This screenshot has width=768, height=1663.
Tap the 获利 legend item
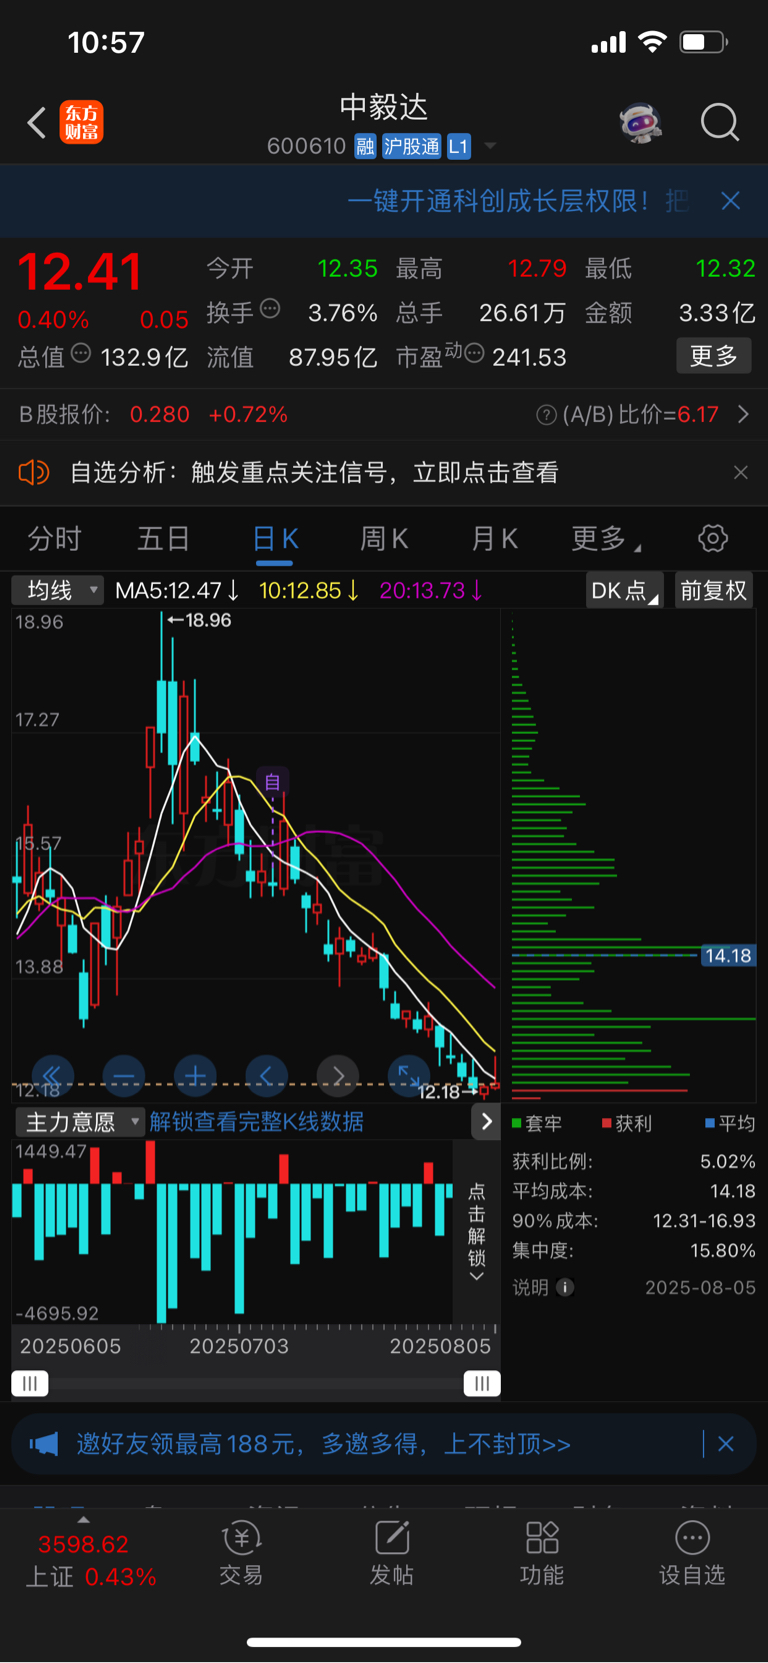(x=626, y=1123)
